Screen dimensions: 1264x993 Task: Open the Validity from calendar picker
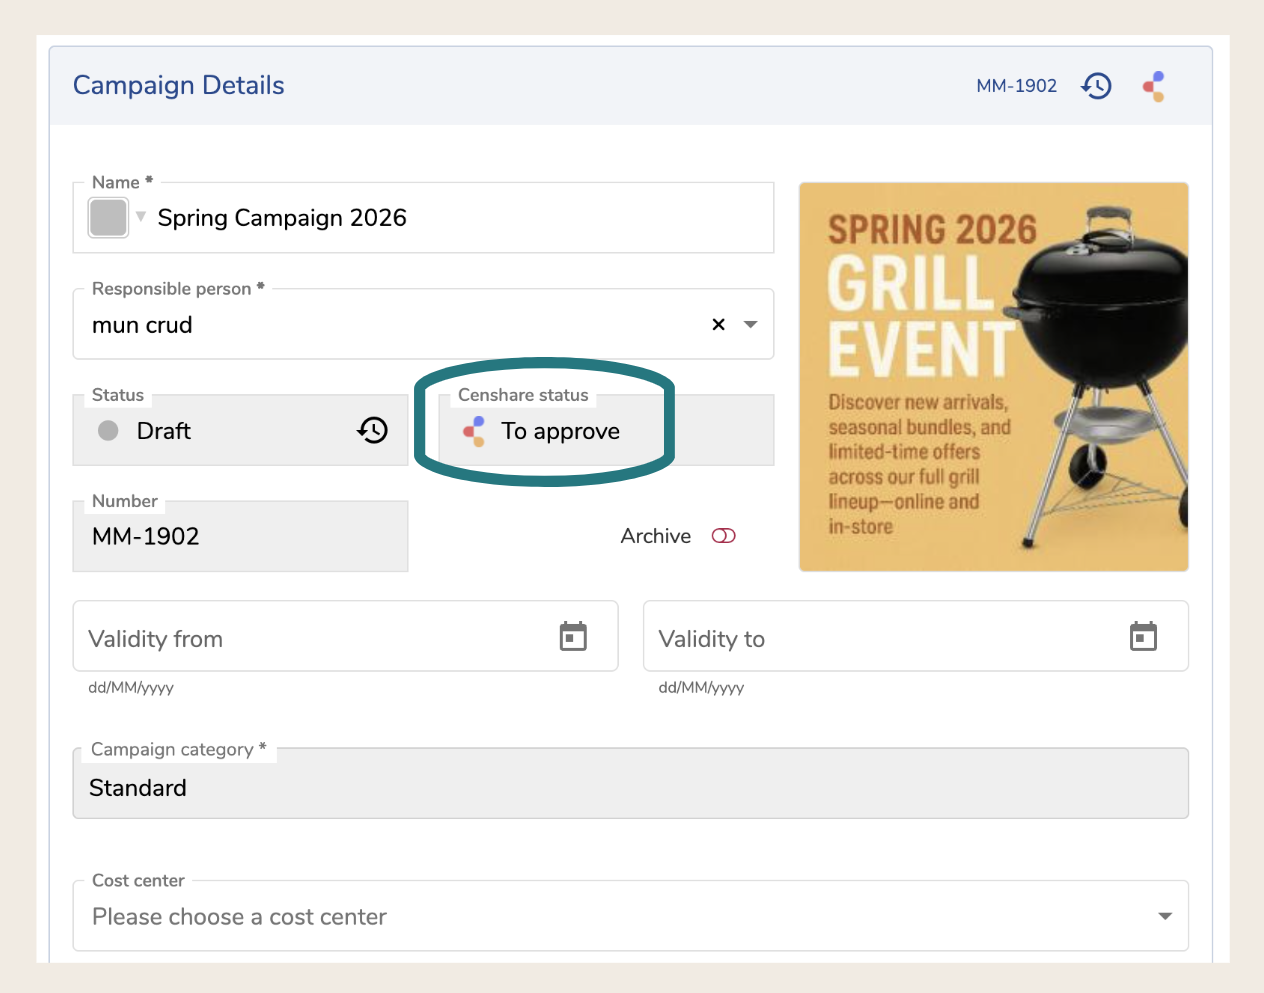(573, 636)
